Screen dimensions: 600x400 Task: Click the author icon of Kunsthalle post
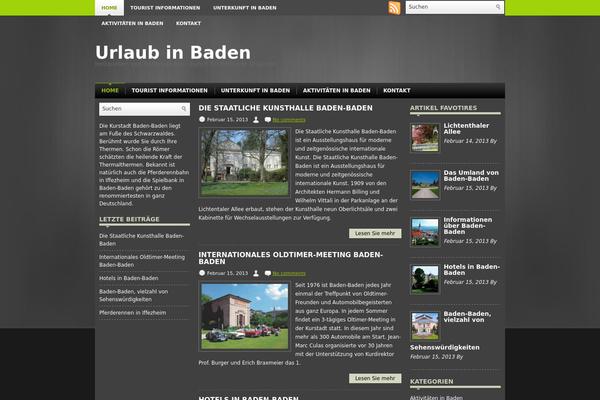click(x=256, y=120)
